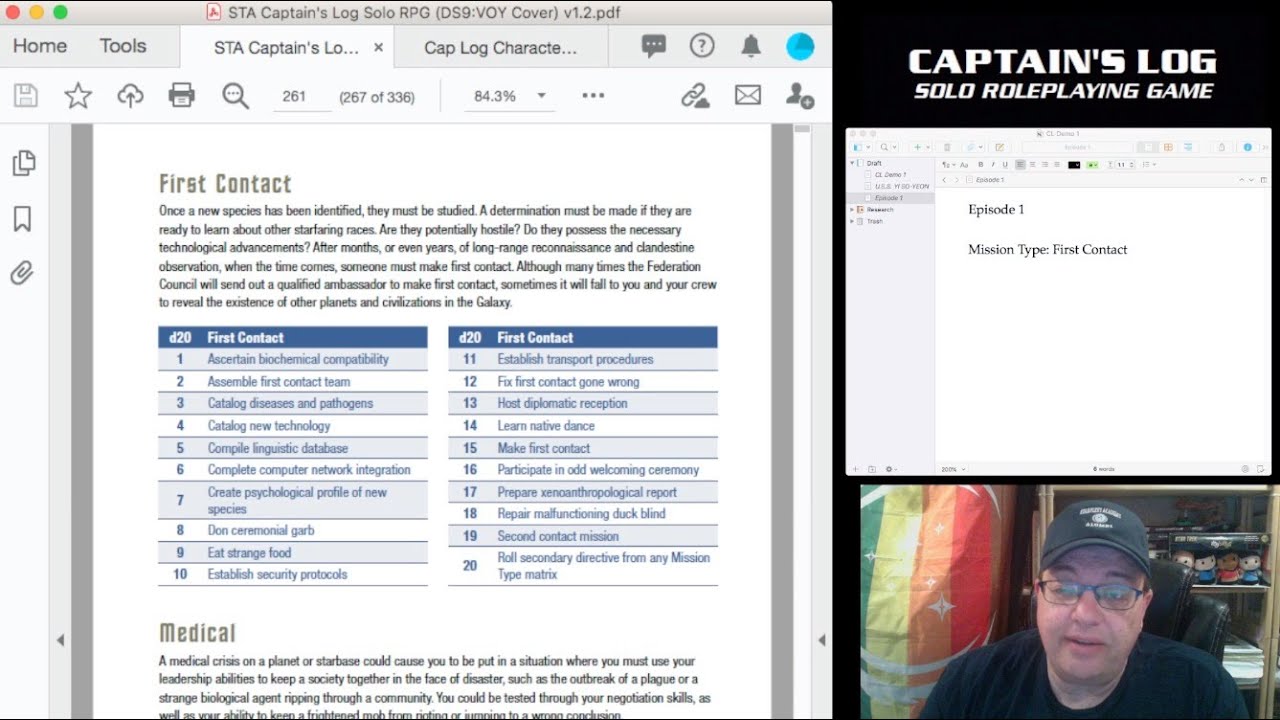
Task: Click the Acrobat vertical scrollbar thumb
Action: click(802, 129)
